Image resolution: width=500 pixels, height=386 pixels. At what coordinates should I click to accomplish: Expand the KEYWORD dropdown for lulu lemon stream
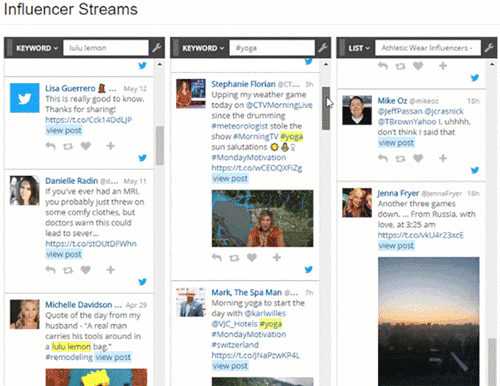click(37, 48)
